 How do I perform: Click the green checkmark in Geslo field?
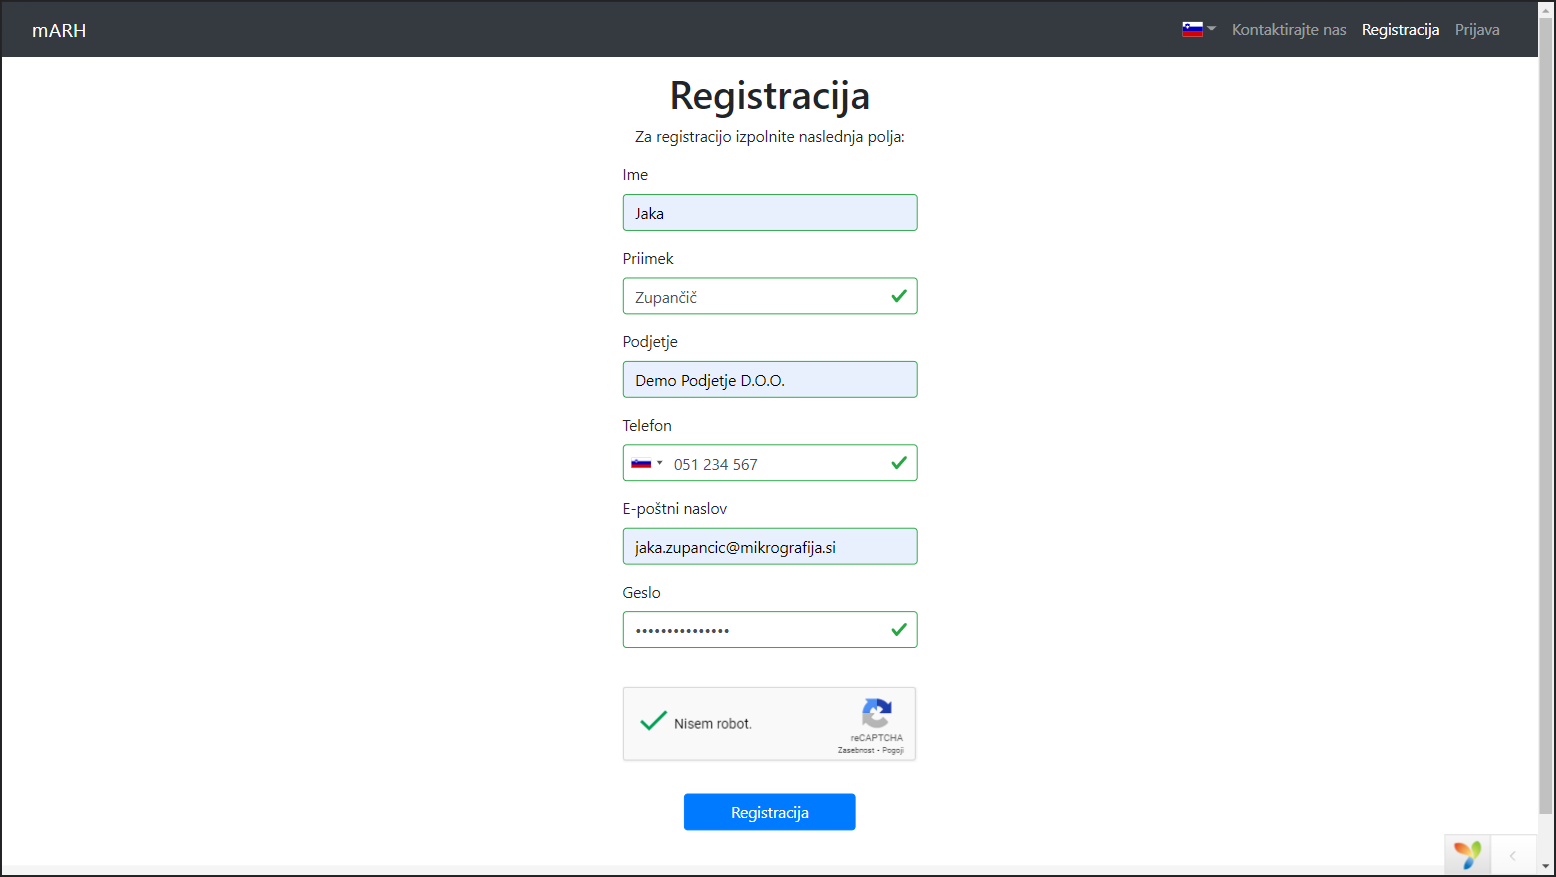(x=899, y=630)
